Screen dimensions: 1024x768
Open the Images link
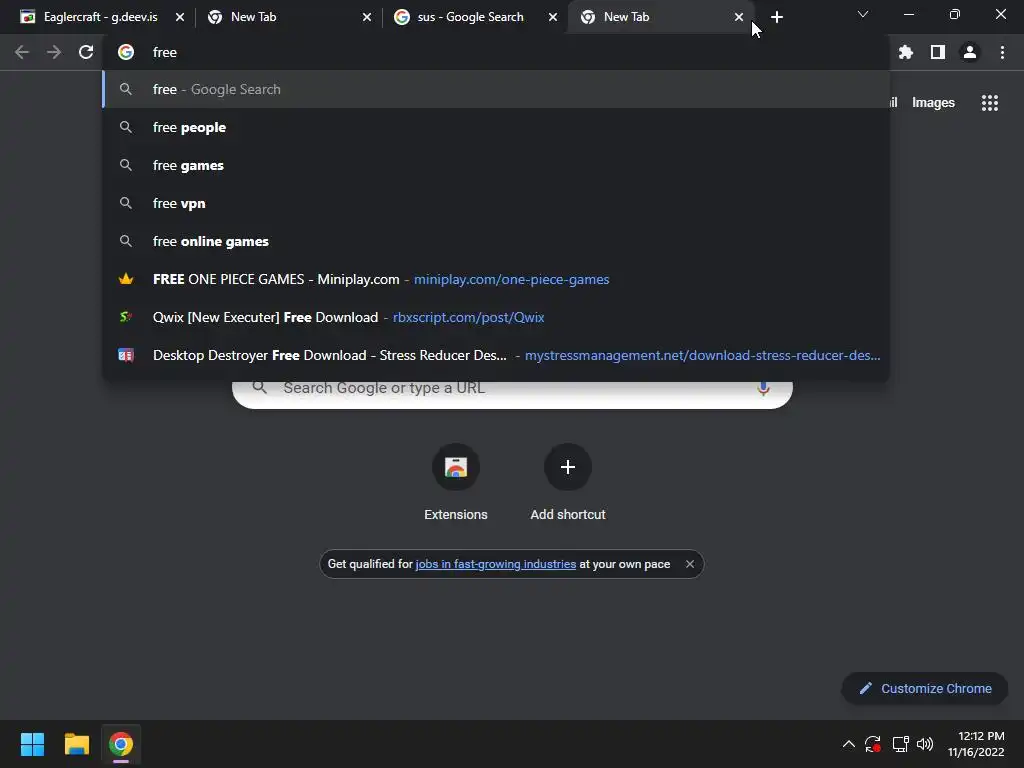[x=933, y=103]
